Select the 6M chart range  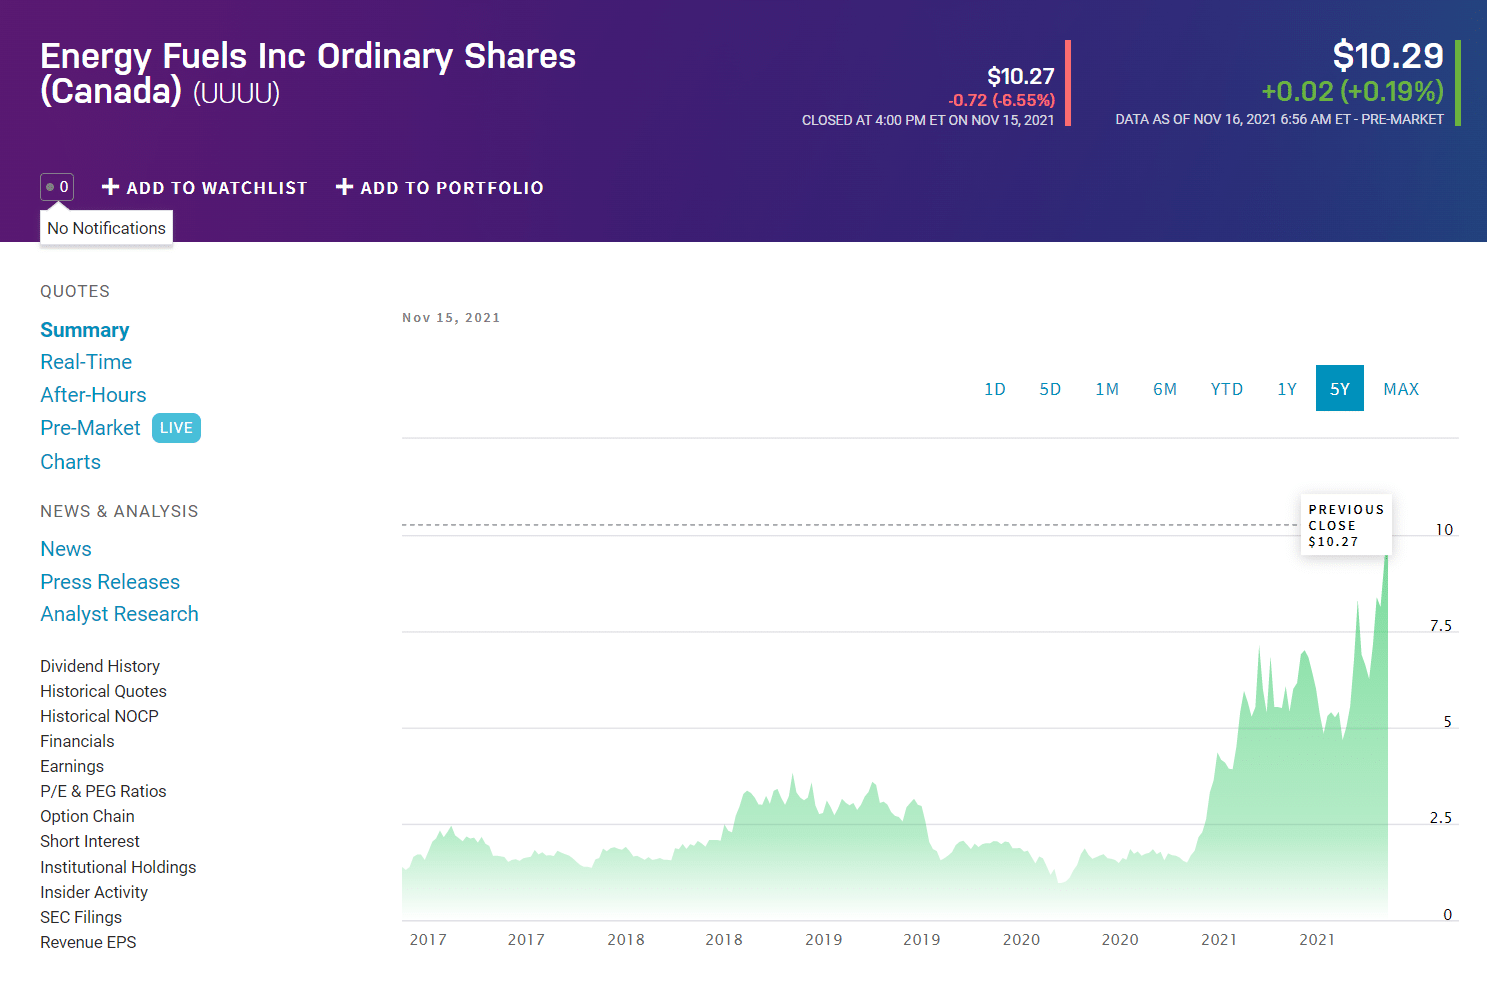(1165, 389)
